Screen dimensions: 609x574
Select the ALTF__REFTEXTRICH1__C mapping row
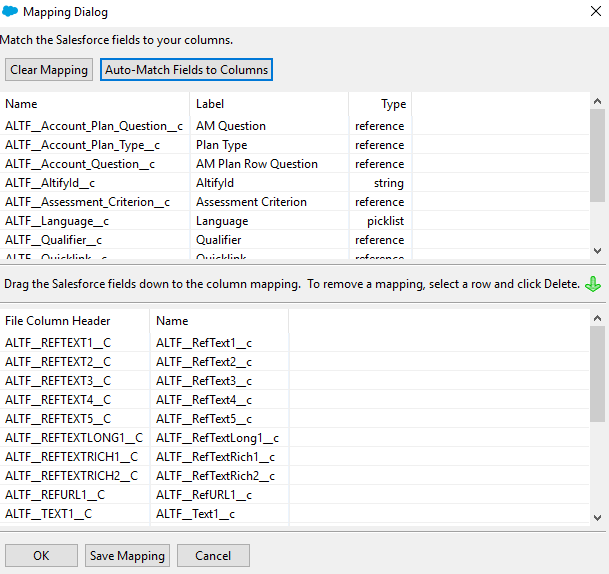294,457
